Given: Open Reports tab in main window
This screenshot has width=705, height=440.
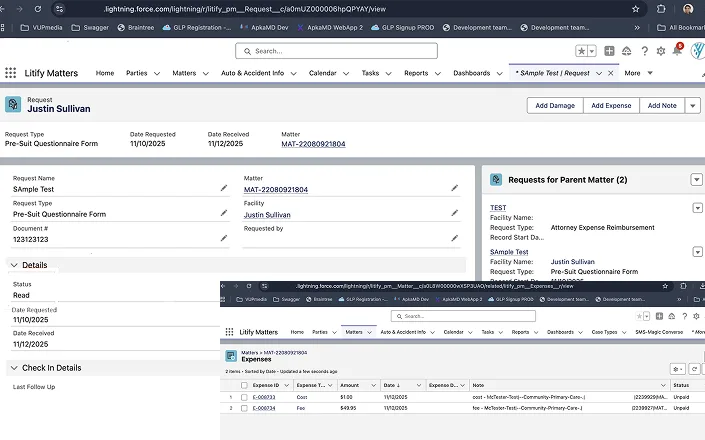Looking at the screenshot, I should tap(416, 73).
